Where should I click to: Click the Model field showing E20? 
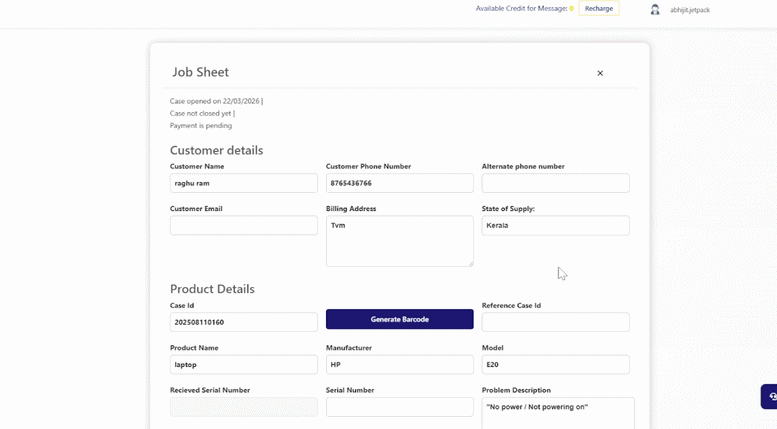tap(555, 364)
